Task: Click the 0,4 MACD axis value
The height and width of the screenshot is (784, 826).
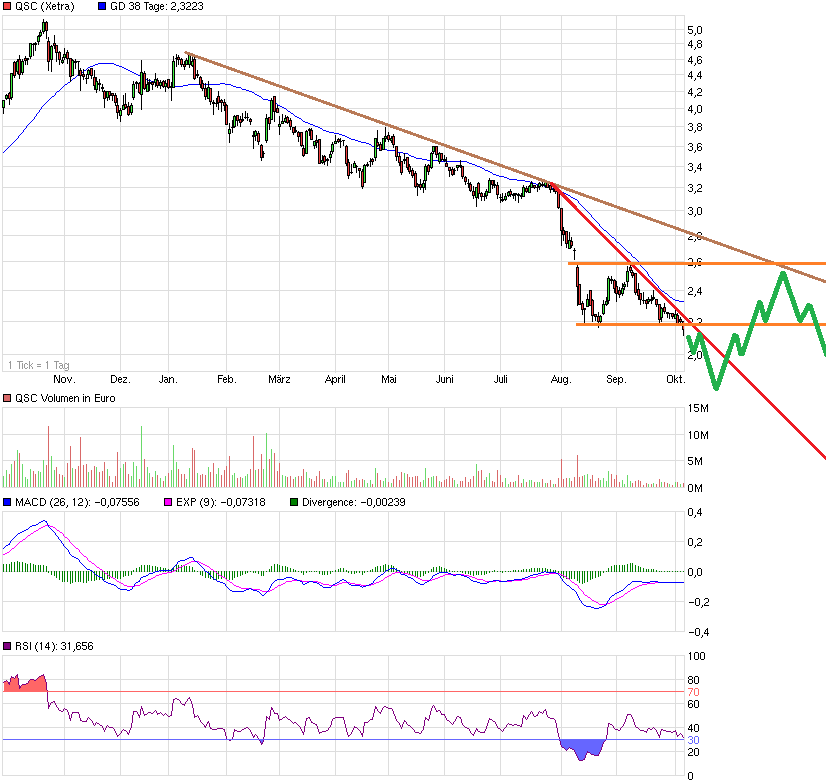Action: tap(695, 512)
